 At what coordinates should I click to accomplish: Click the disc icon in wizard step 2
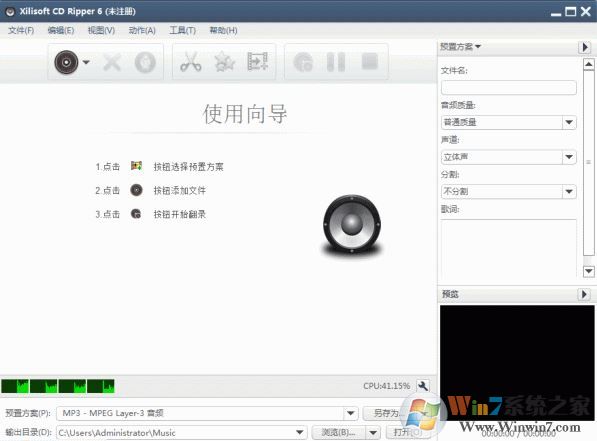136,190
